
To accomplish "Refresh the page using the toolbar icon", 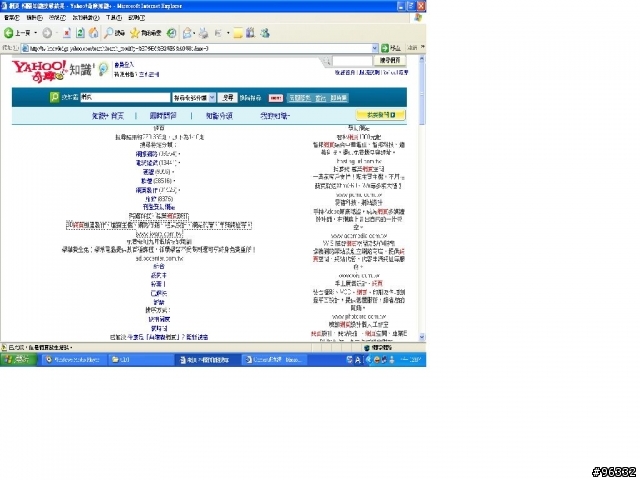I will (80, 33).
